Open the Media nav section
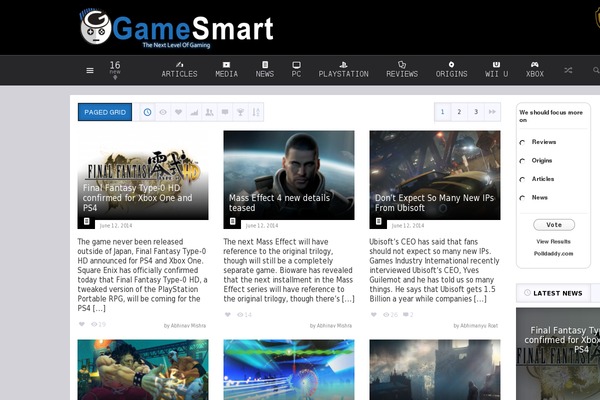This screenshot has width=600, height=400. click(x=226, y=70)
